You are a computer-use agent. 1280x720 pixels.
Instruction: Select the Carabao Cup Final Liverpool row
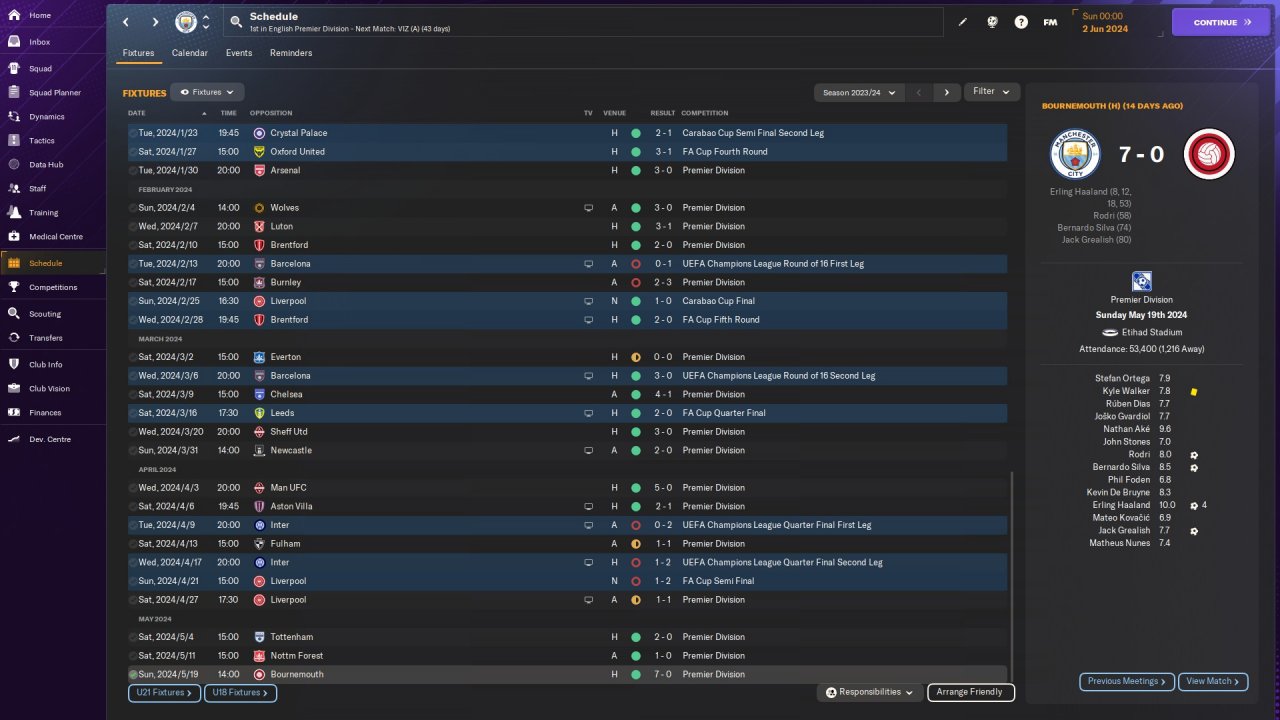point(567,301)
